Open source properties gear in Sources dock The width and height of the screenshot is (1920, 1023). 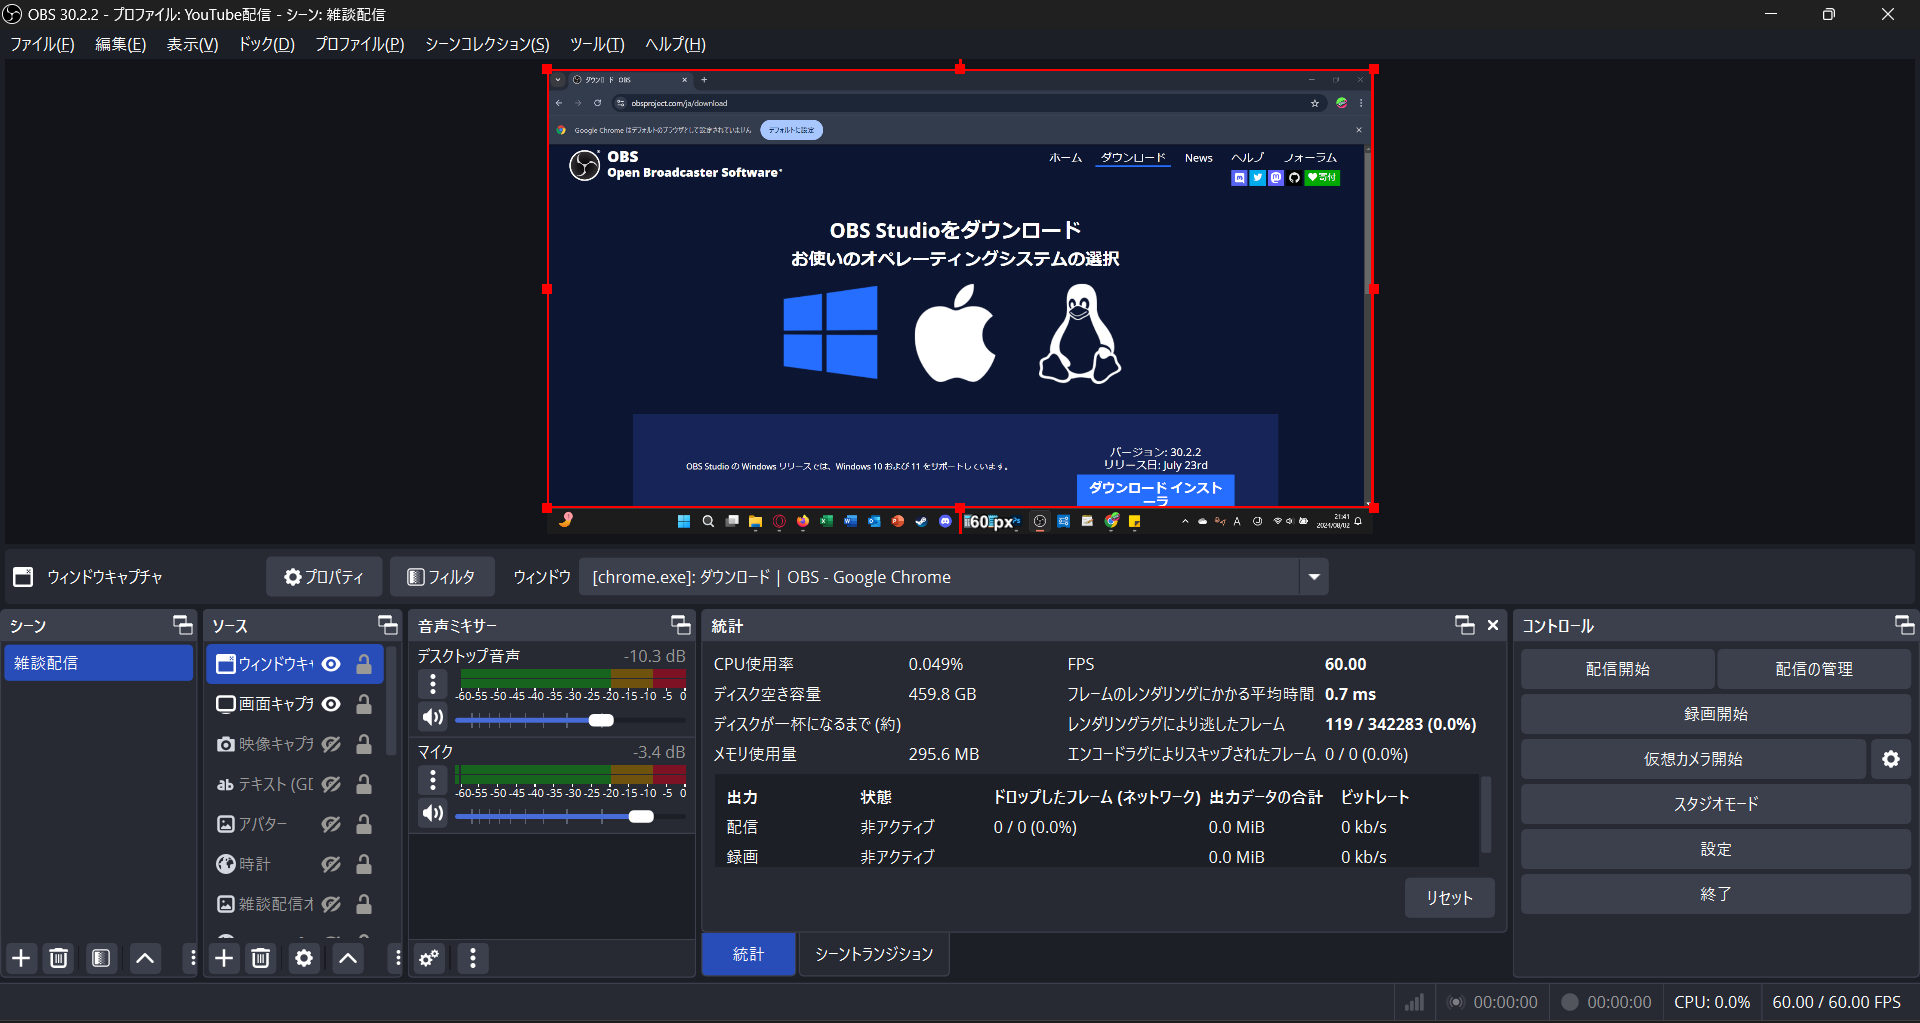tap(304, 958)
